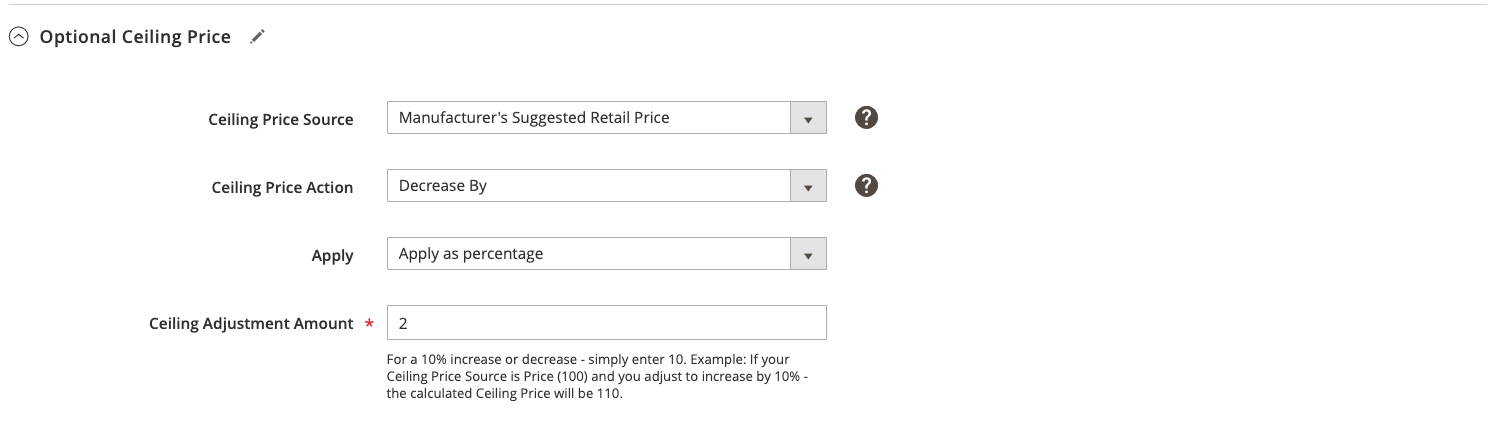Focus the Ceiling Adjustment Amount field
Screen dimensions: 1494x430
[606, 322]
